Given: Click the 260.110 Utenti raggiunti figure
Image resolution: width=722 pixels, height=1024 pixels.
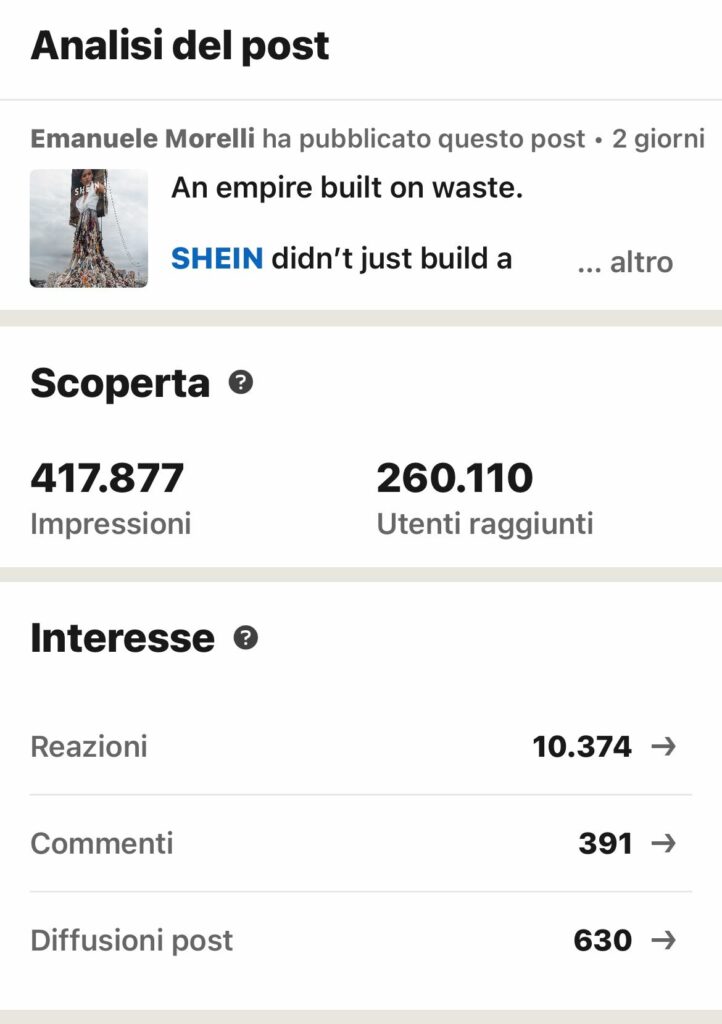Looking at the screenshot, I should (455, 478).
